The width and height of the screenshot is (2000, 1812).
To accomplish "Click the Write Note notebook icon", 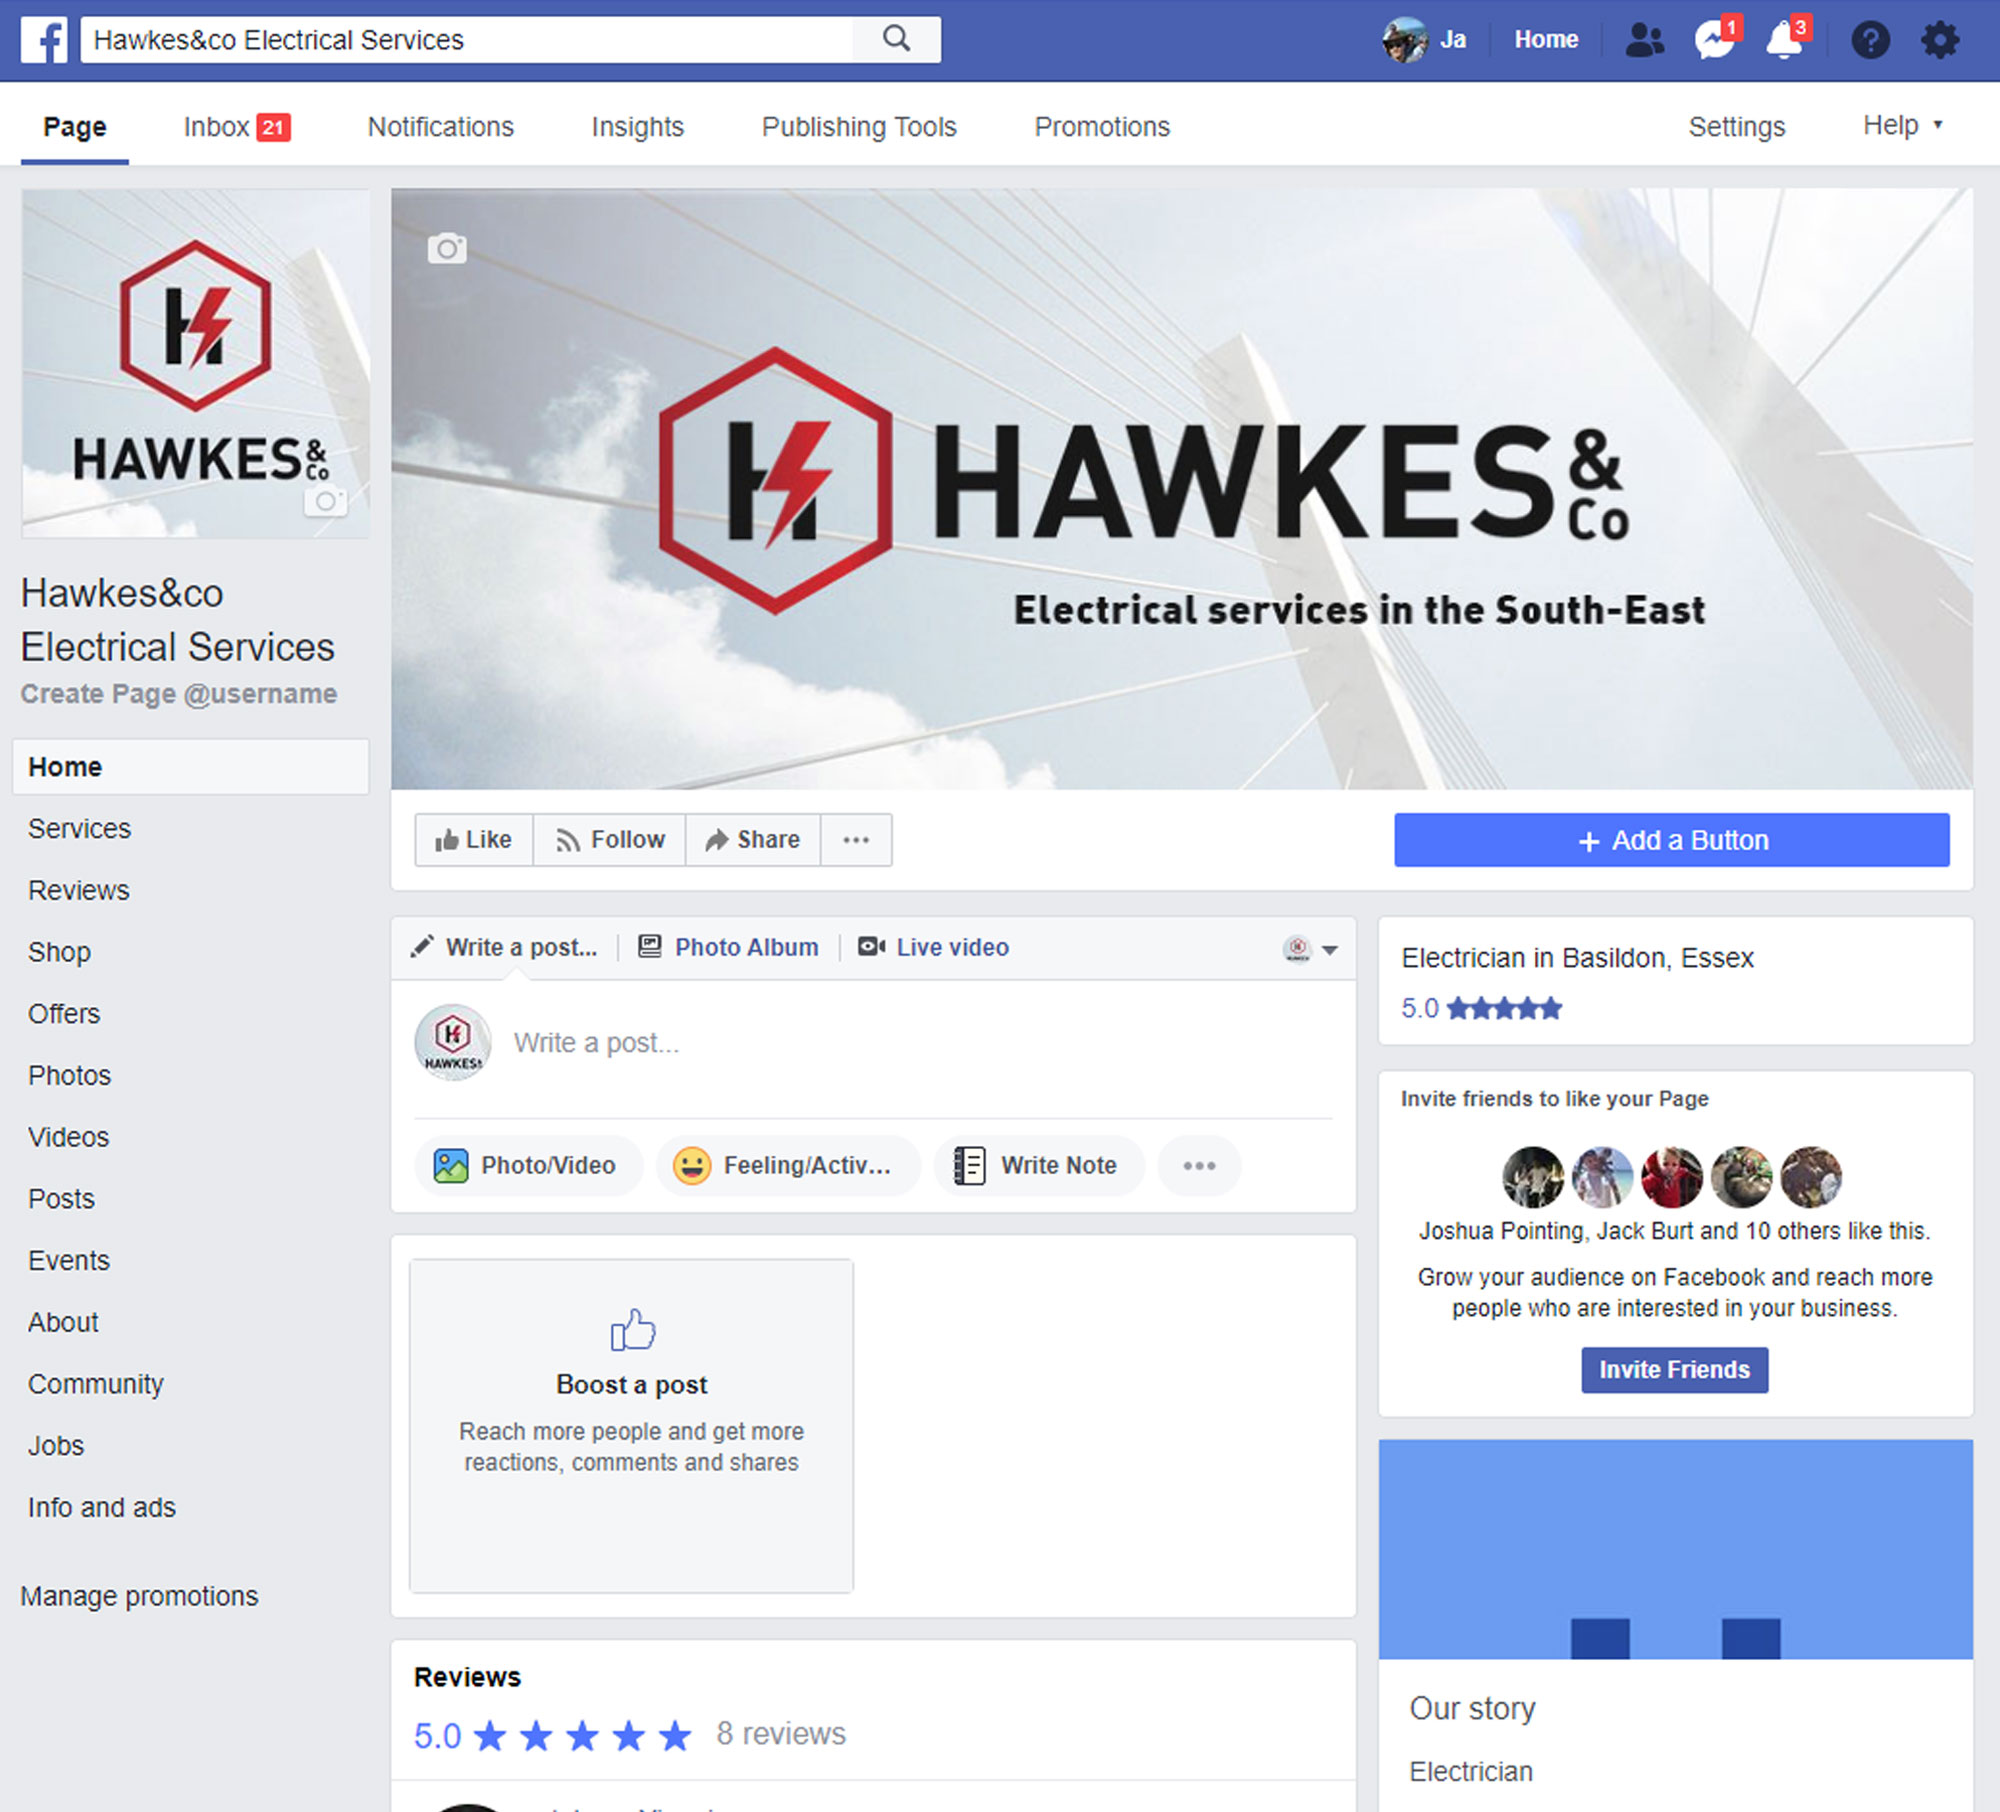I will click(969, 1165).
